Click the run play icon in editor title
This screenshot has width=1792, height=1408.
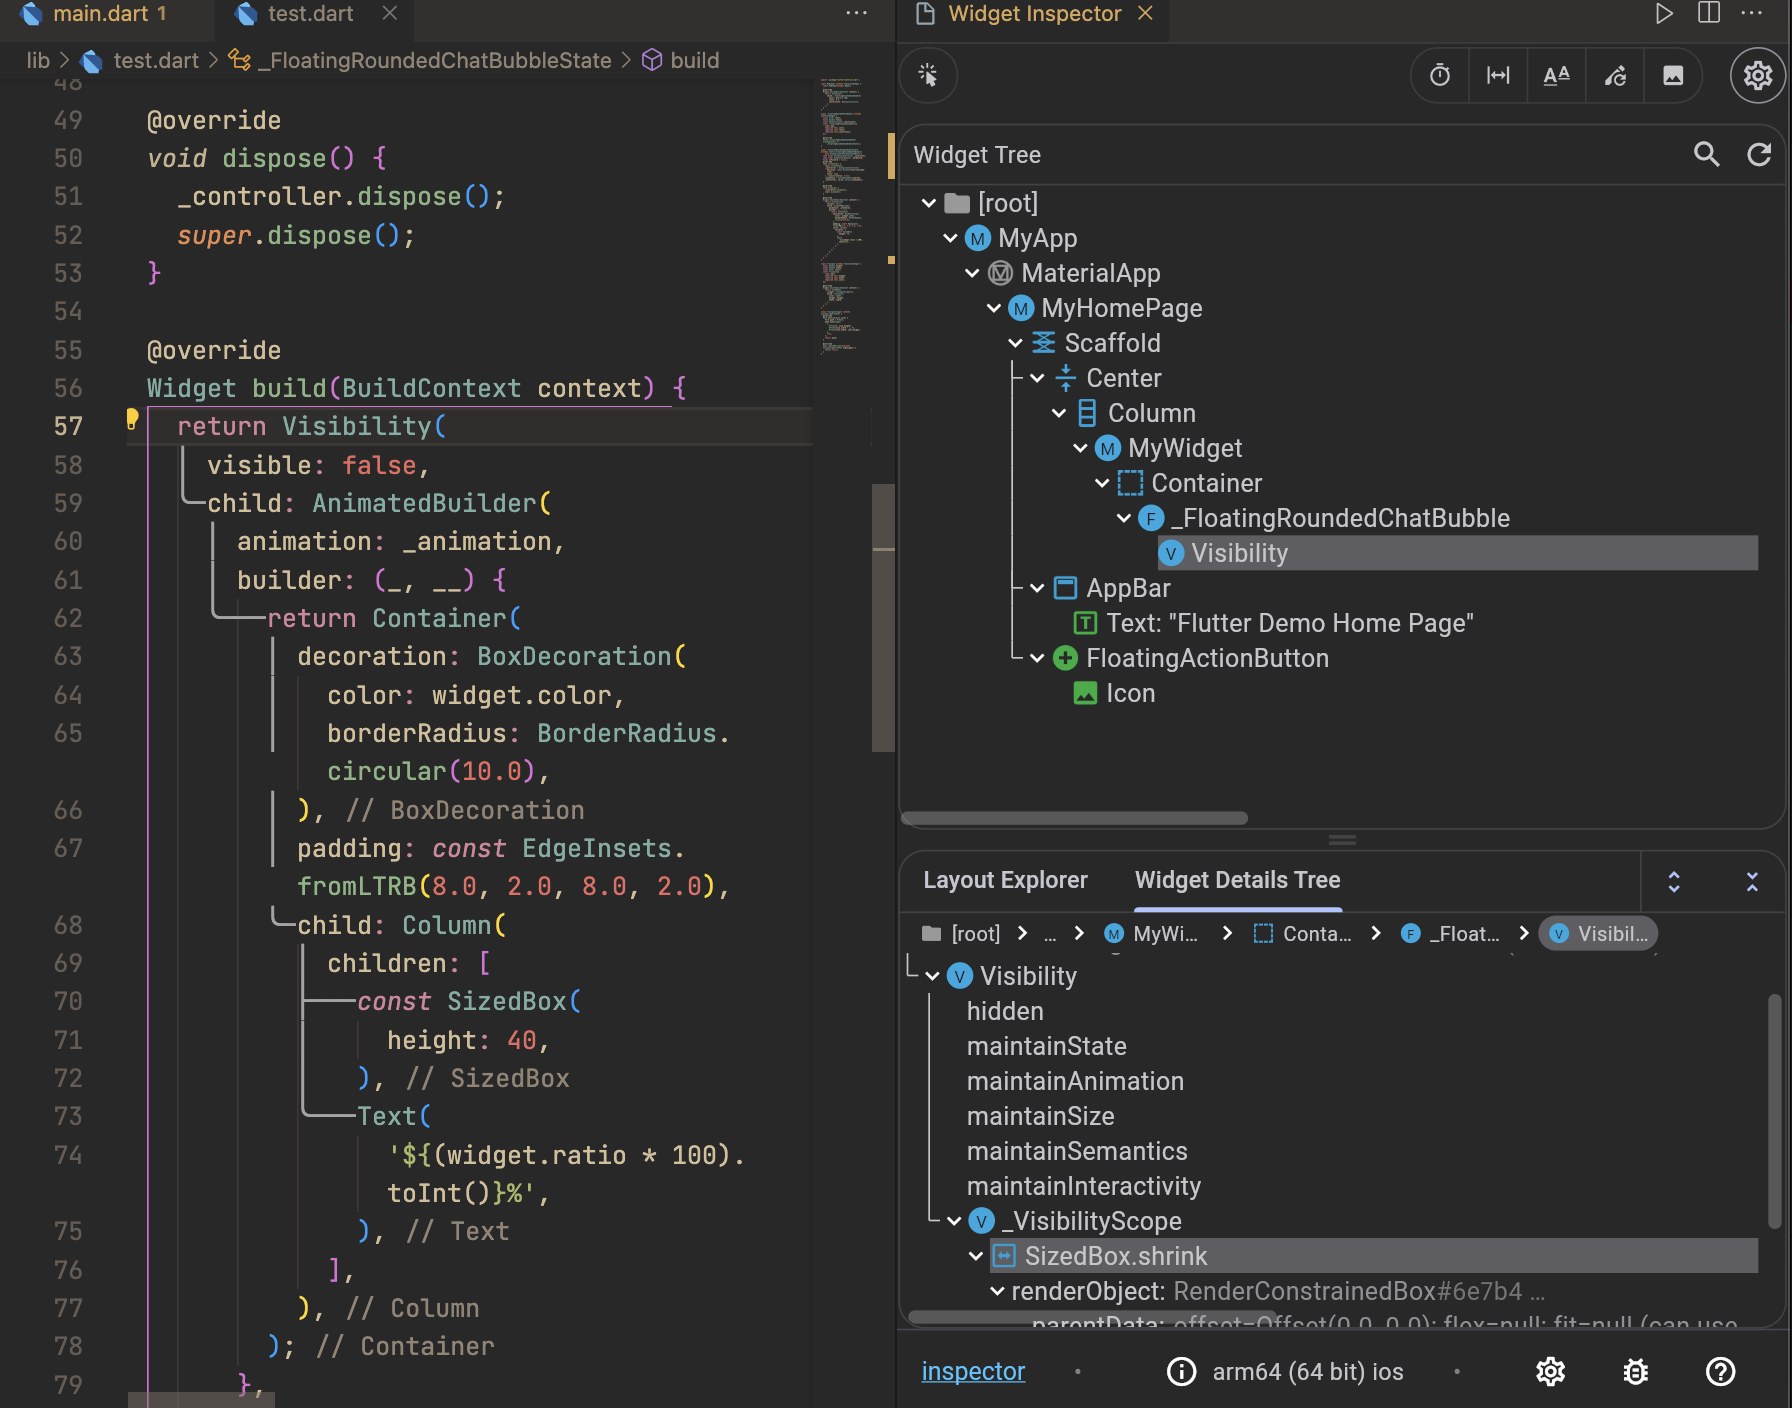tap(1664, 14)
